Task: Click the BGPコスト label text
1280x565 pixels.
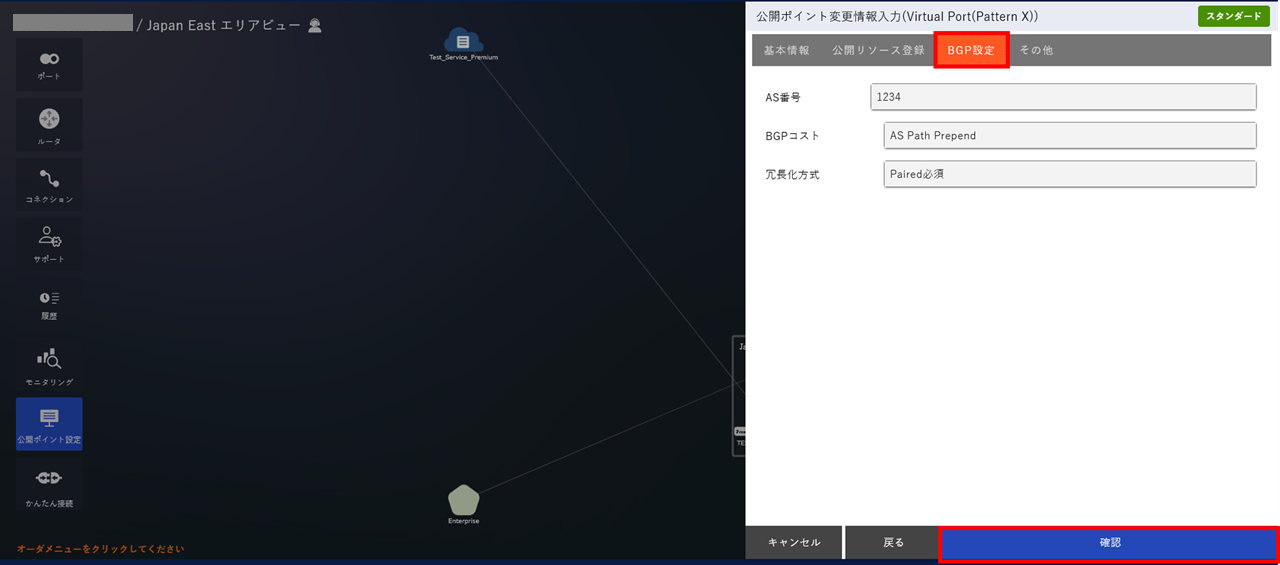Action: pyautogui.click(x=793, y=135)
